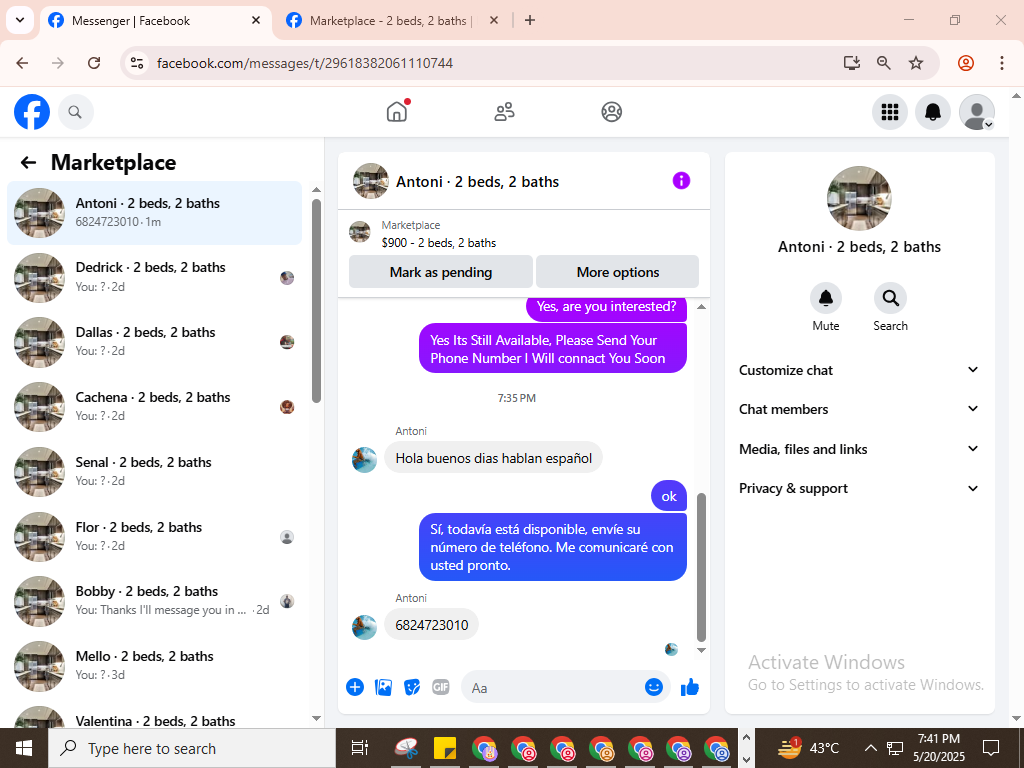1024x768 pixels.
Task: Send a thumbs-up like
Action: [x=690, y=687]
